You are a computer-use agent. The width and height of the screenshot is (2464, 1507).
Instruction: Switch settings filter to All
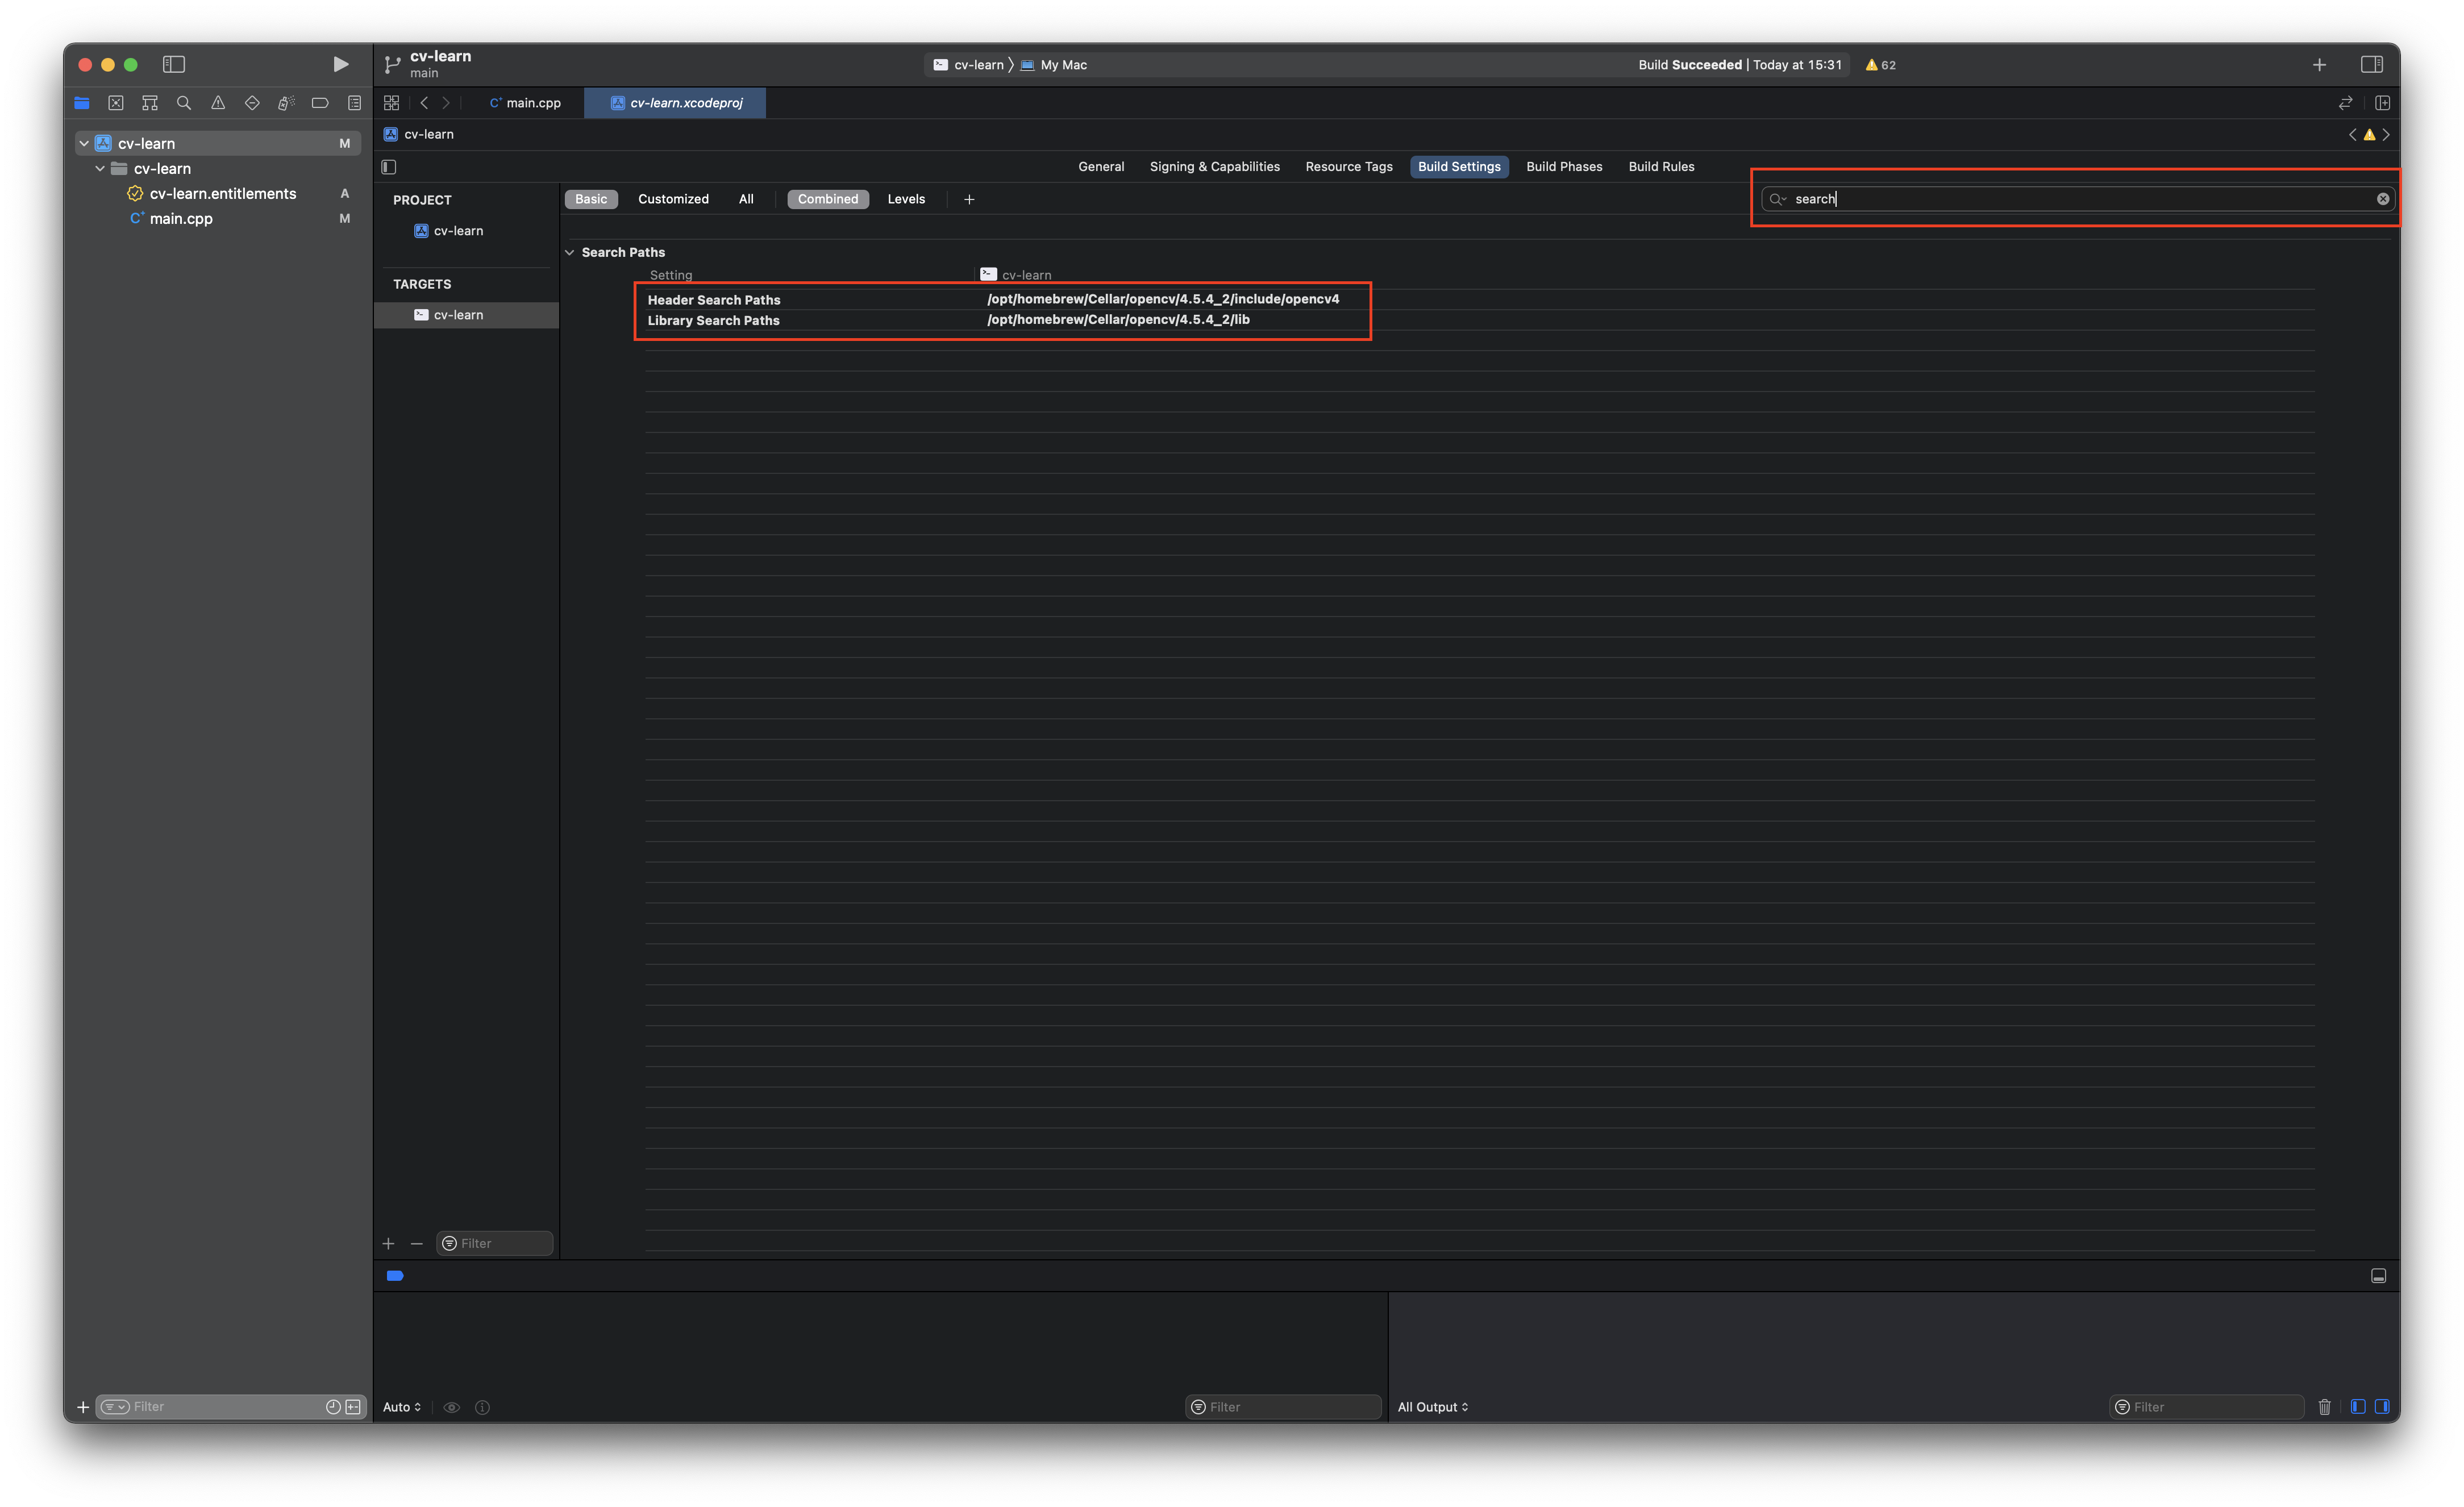[746, 198]
